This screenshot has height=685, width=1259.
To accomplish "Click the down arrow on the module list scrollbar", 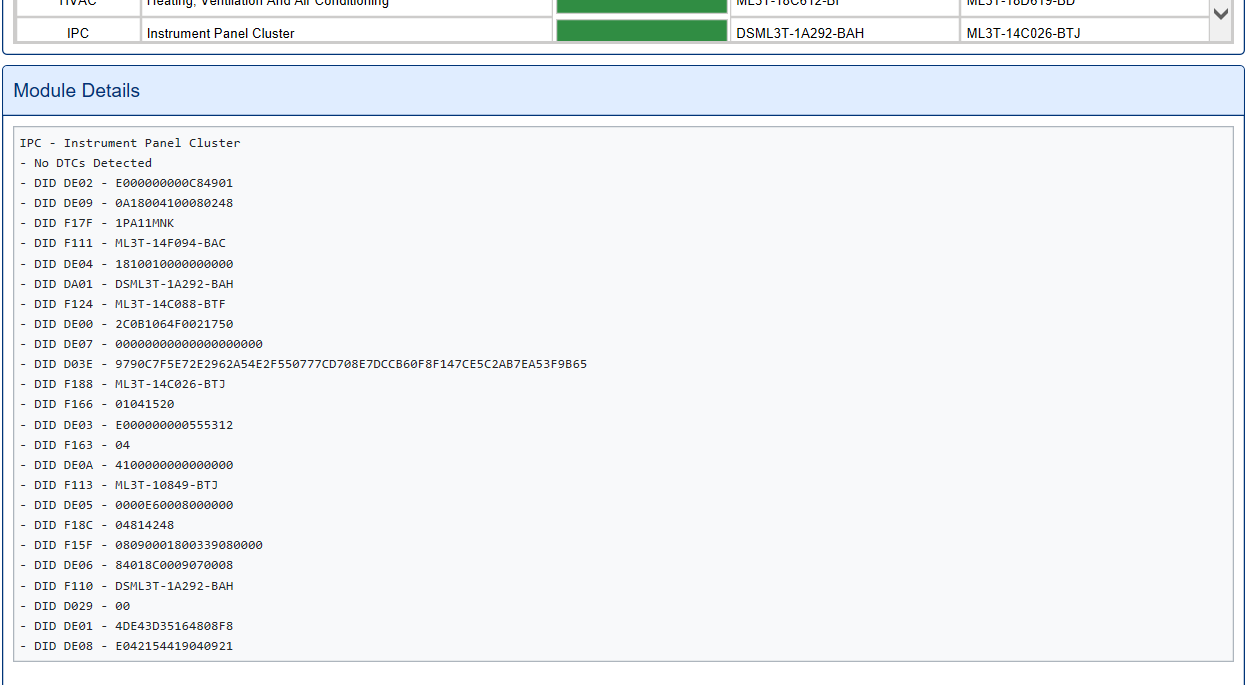I will pyautogui.click(x=1219, y=14).
